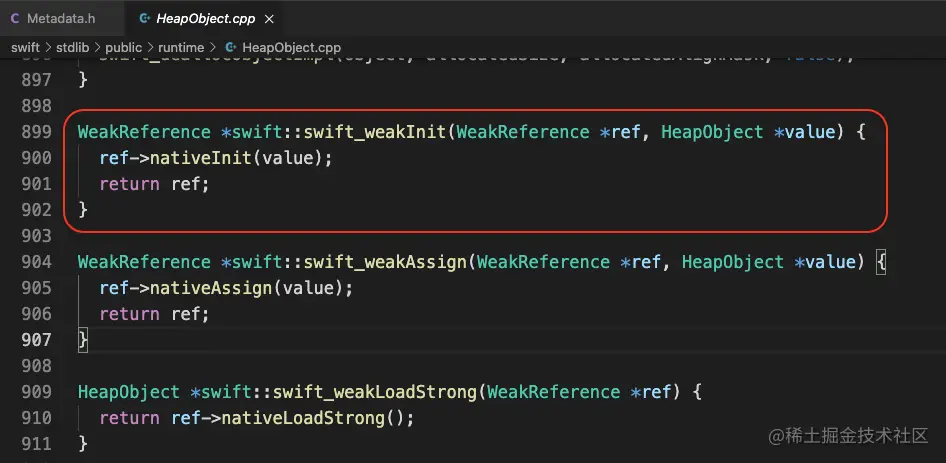The height and width of the screenshot is (463, 946).
Task: Click the HeapObject return type on line 909
Action: point(129,392)
